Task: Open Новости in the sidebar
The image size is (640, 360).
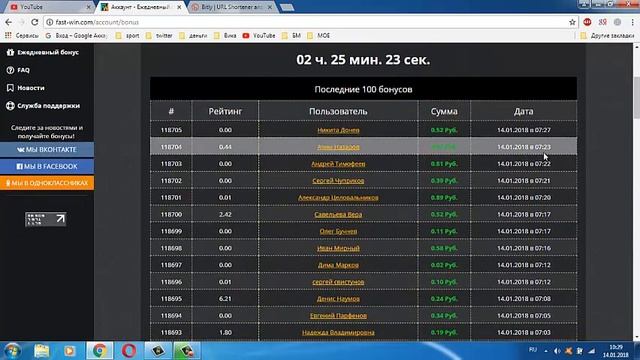Action: coord(26,88)
